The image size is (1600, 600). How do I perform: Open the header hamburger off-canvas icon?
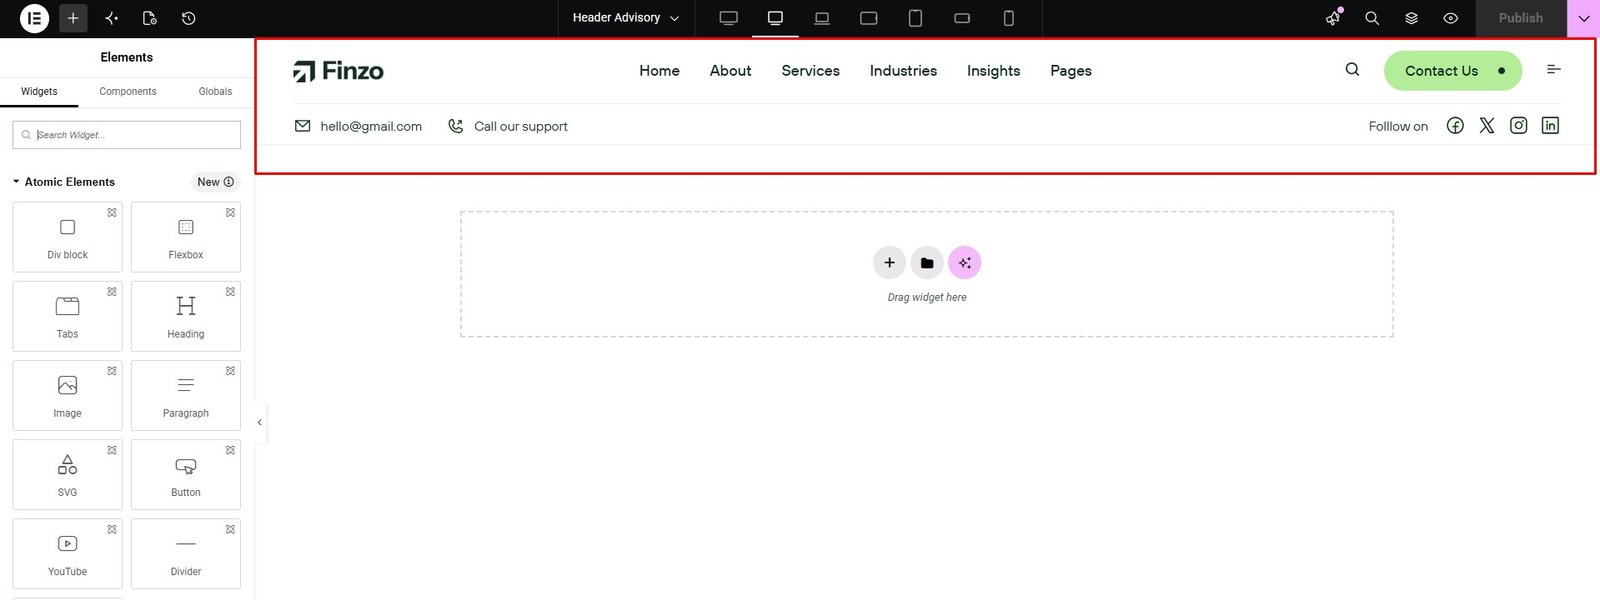click(x=1553, y=69)
